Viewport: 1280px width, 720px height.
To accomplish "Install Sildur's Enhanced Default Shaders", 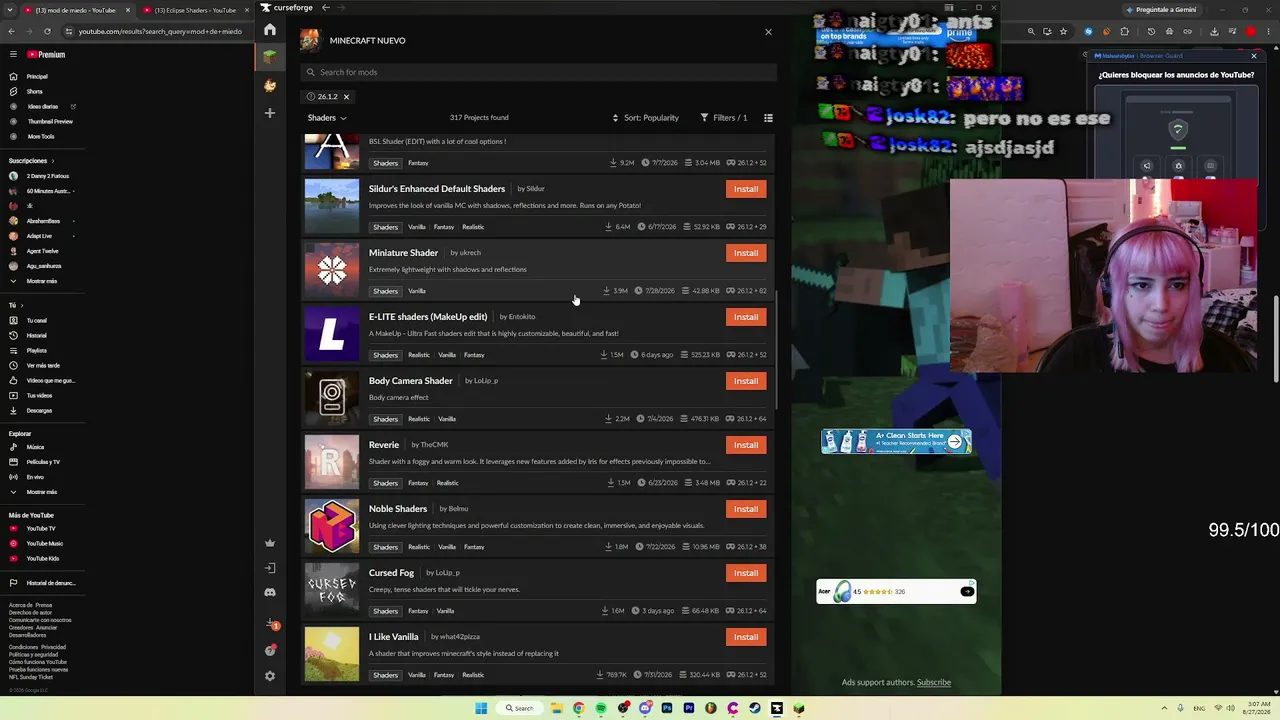I will pos(746,189).
